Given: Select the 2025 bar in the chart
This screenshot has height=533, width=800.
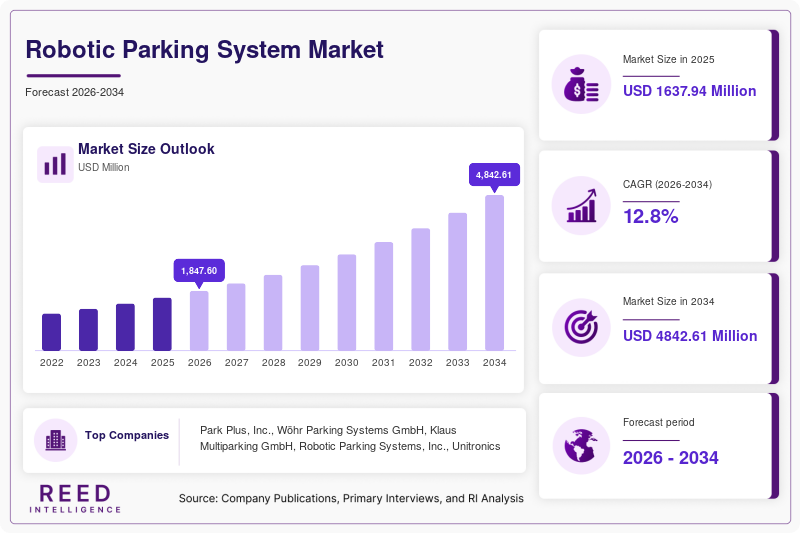Looking at the screenshot, I should coord(162,324).
